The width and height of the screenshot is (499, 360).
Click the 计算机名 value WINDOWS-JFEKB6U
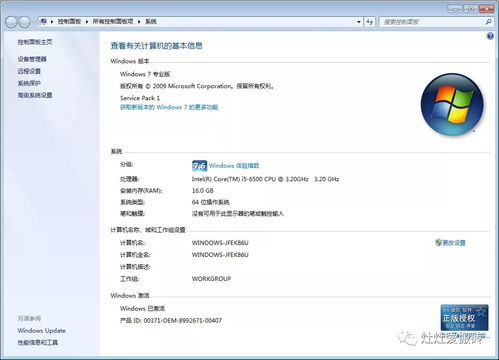220,243
